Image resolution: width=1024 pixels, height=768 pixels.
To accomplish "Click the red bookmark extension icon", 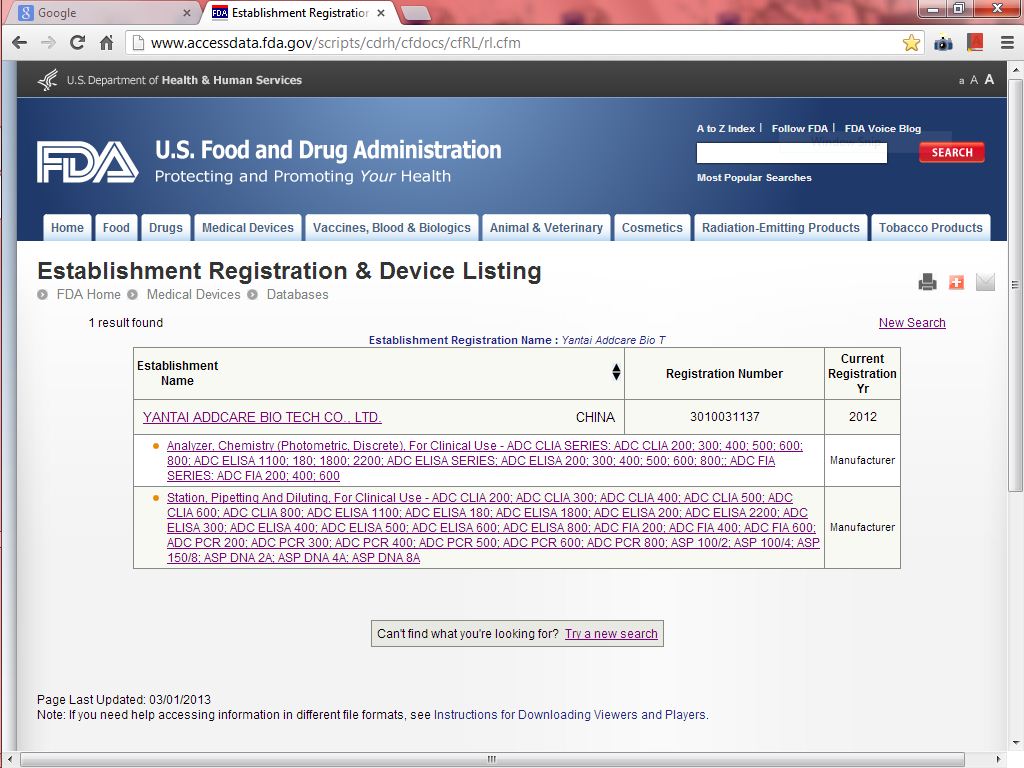I will tap(975, 43).
